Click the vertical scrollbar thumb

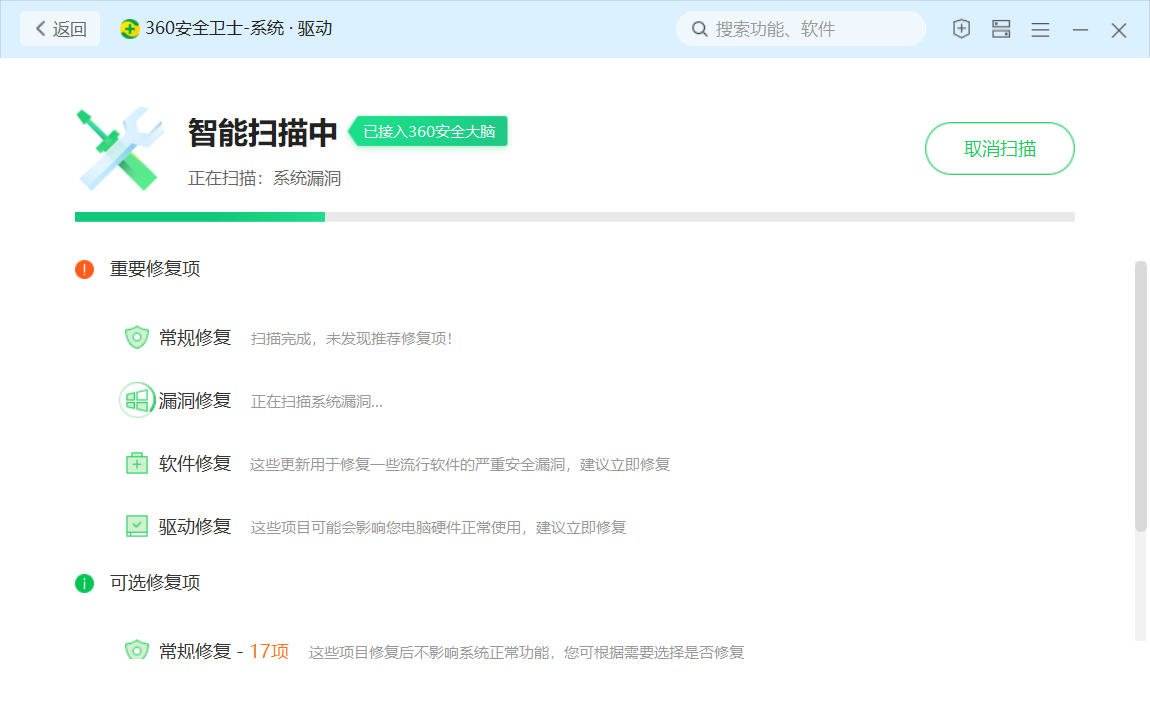click(1140, 395)
